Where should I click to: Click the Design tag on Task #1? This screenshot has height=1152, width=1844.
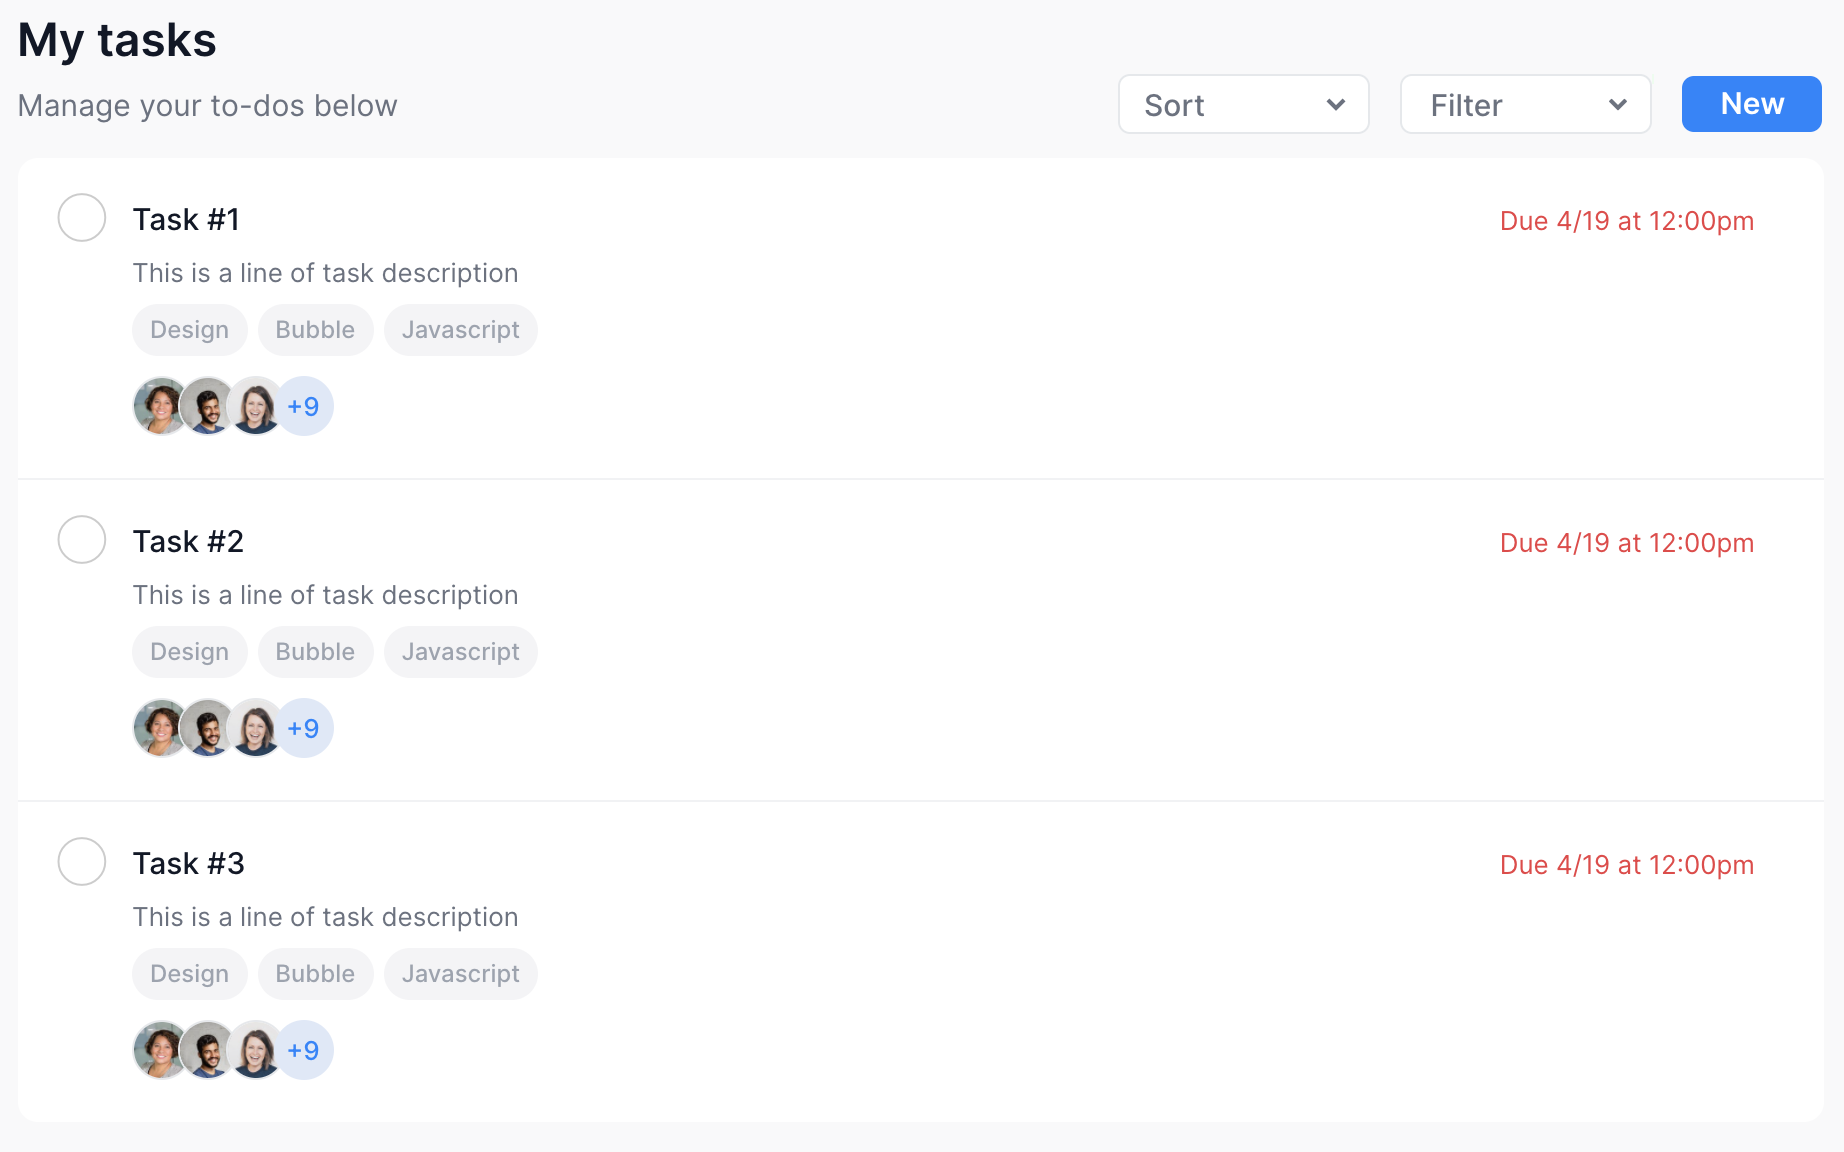189,330
